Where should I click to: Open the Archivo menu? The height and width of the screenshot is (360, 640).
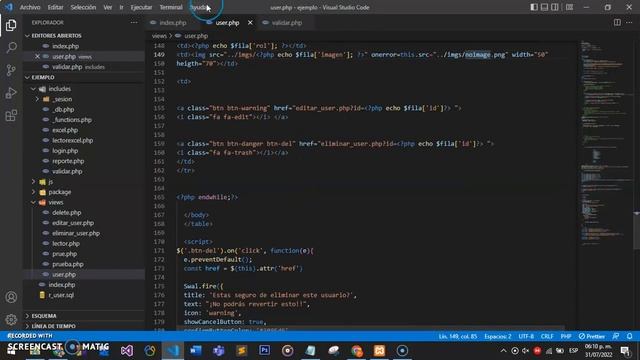(30, 7)
